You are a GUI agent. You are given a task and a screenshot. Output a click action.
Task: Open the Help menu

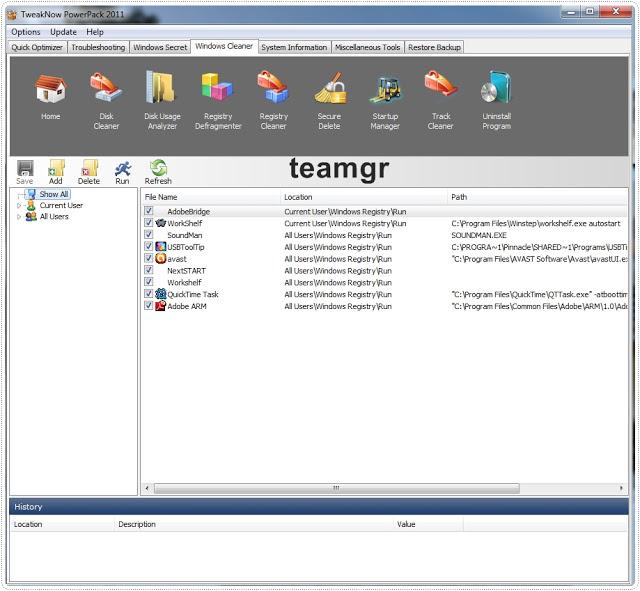point(95,32)
